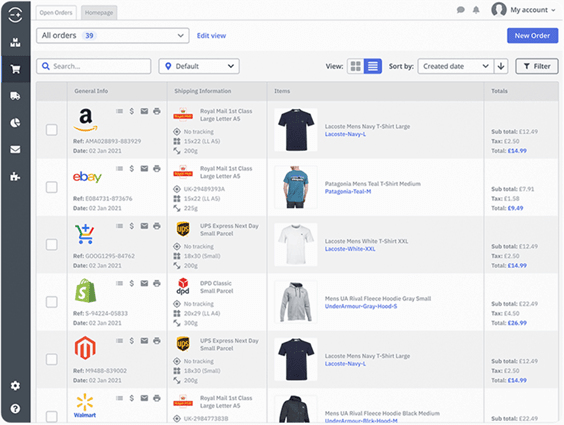Viewport: 564px width, 425px height.
Task: Select the Walmart order checkbox
Action: (52, 417)
